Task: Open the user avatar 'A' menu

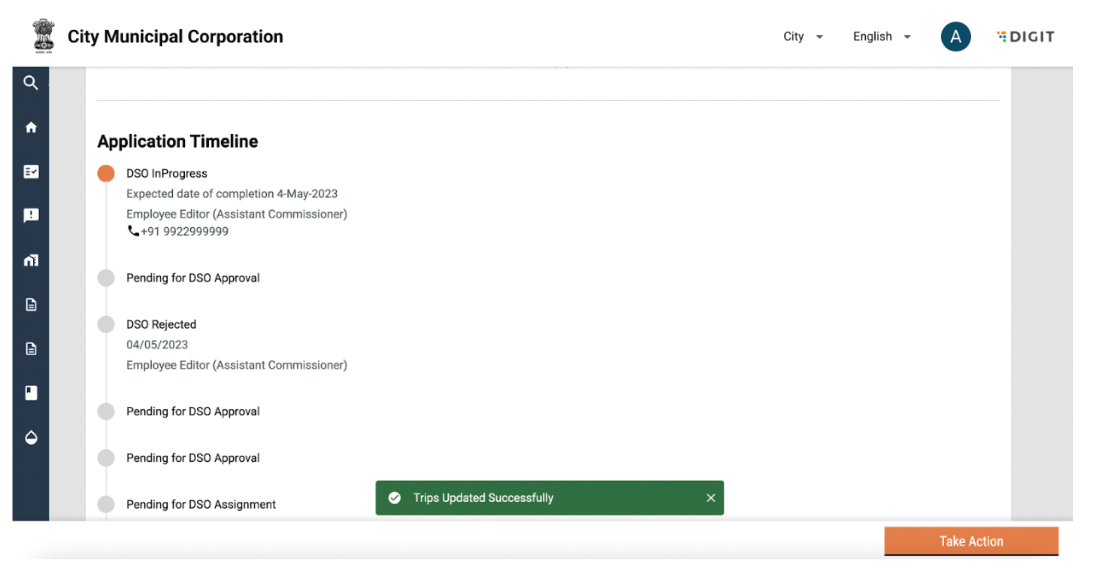Action: point(955,37)
